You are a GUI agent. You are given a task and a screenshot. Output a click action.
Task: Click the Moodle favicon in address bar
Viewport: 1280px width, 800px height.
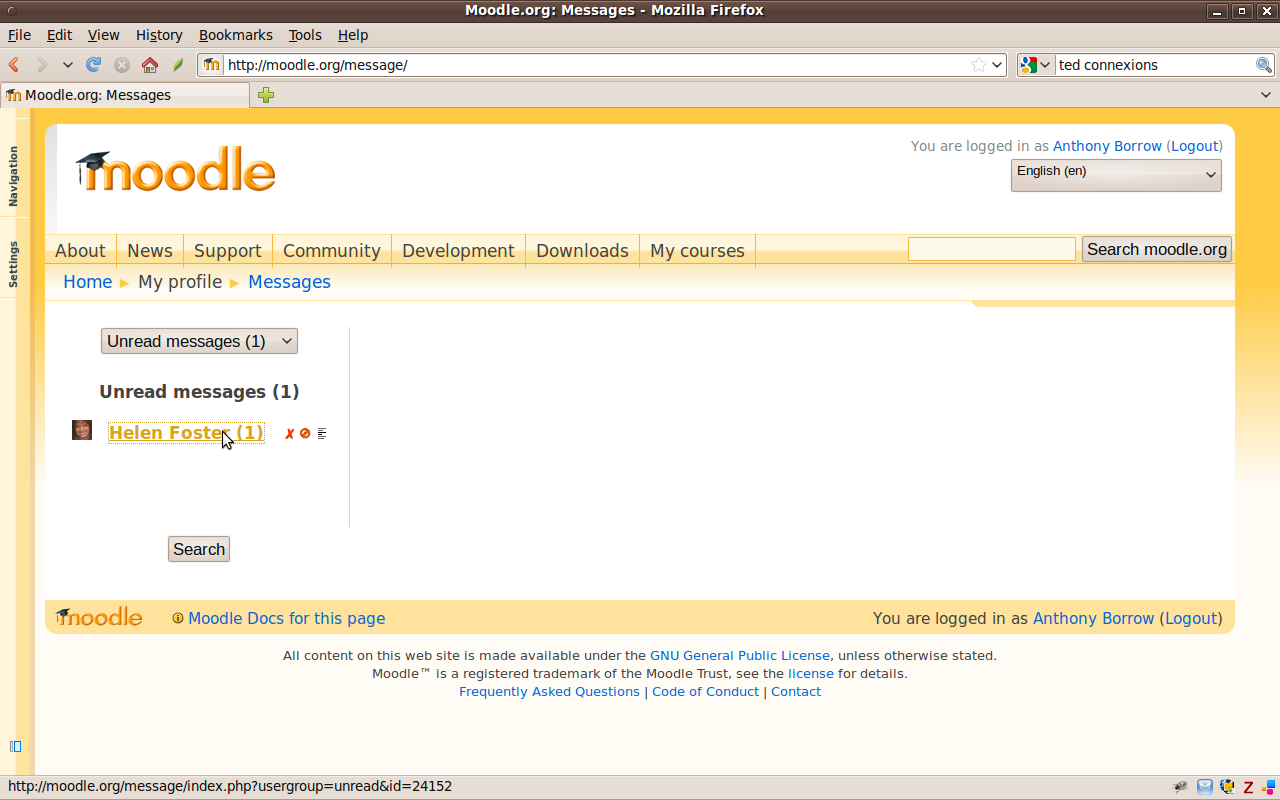tap(212, 65)
